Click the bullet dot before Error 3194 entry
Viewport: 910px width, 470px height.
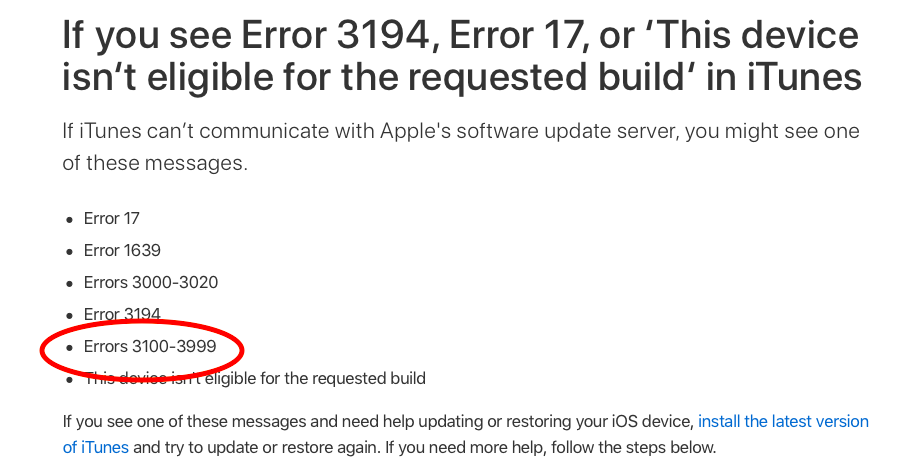click(70, 316)
